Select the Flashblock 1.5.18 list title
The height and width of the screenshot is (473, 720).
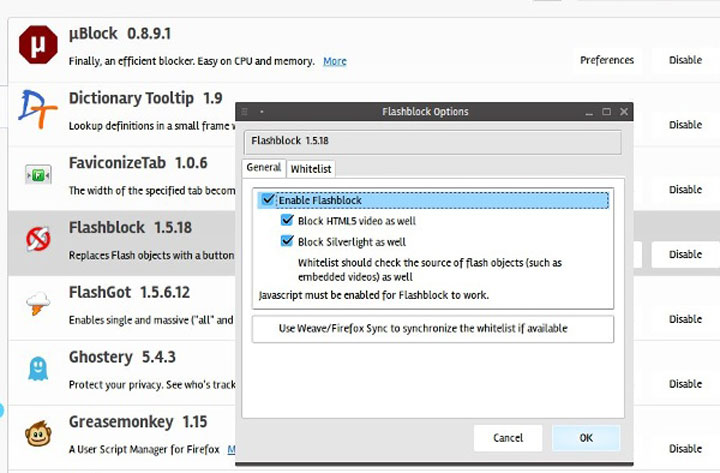(130, 228)
